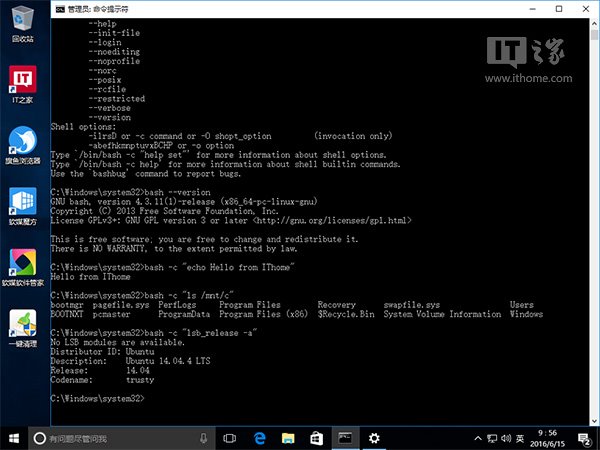Close the Command Prompt window
The width and height of the screenshot is (600, 450).
point(586,9)
